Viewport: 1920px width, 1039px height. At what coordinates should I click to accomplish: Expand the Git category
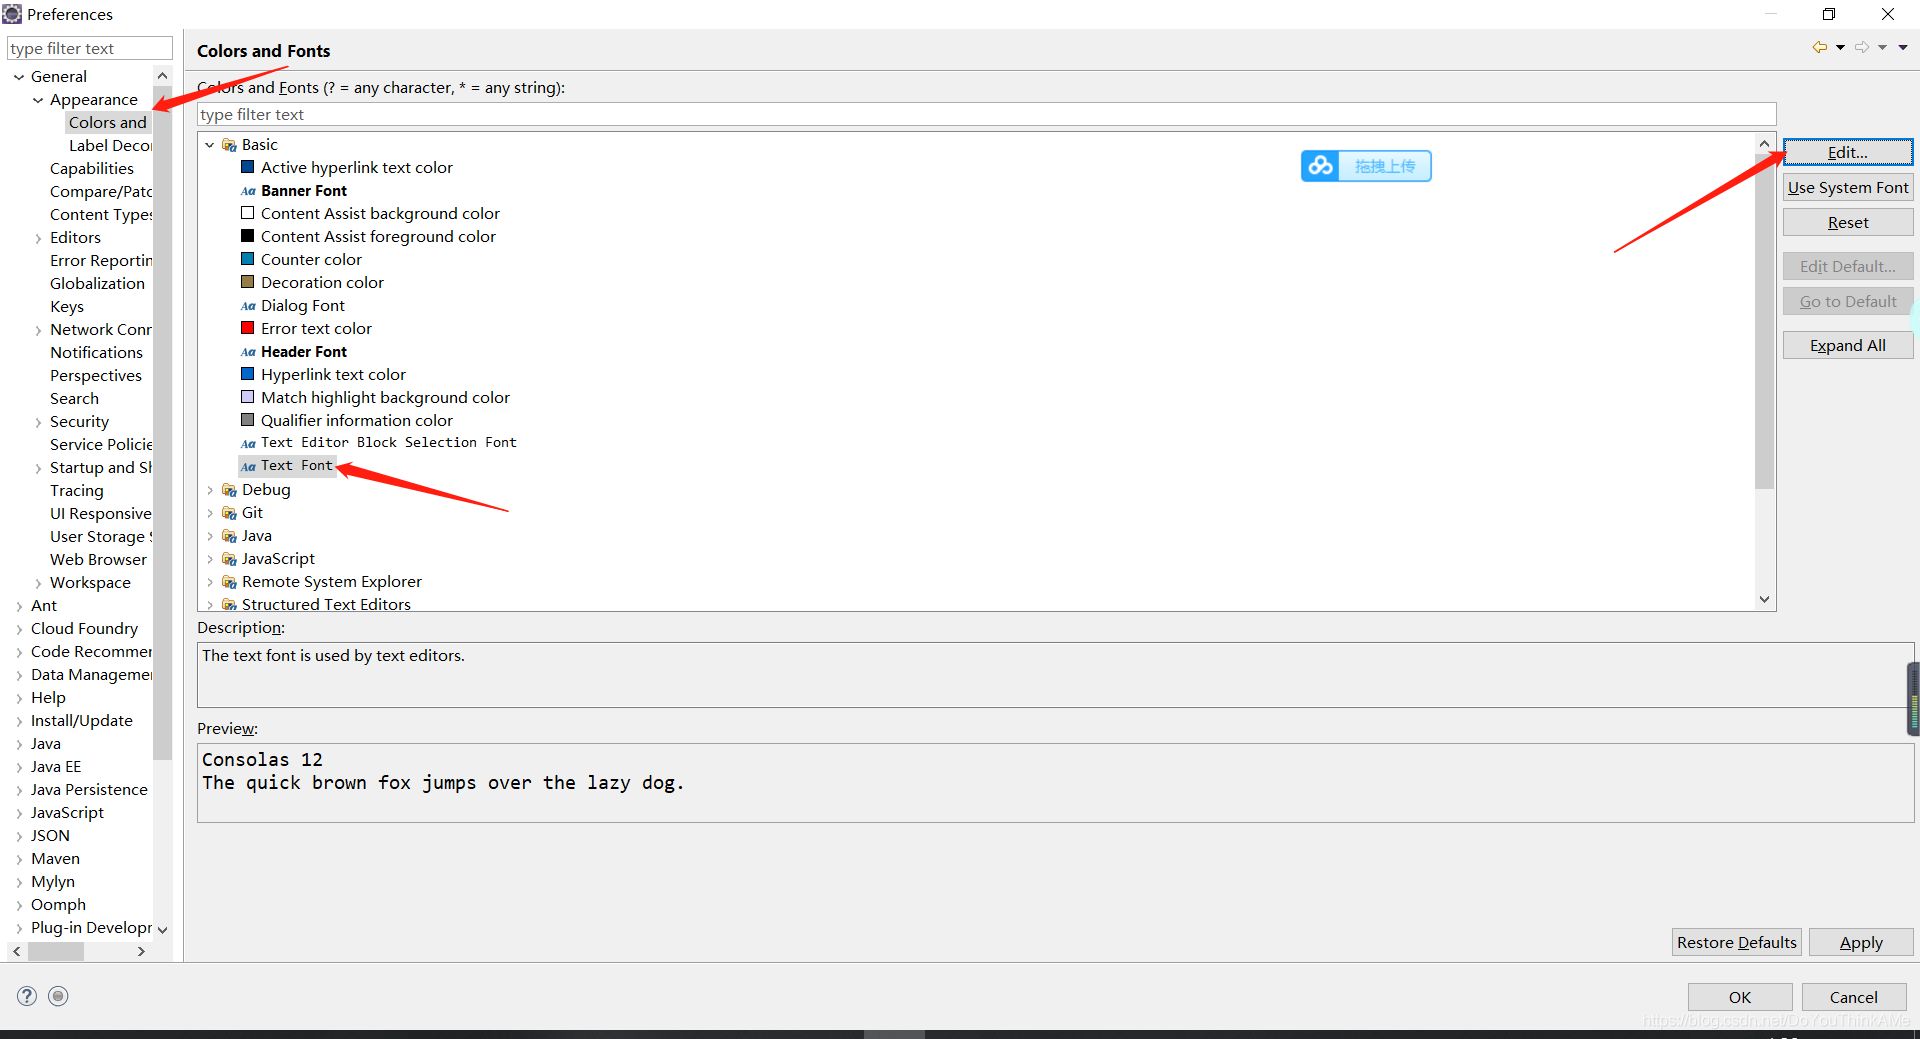(x=210, y=513)
